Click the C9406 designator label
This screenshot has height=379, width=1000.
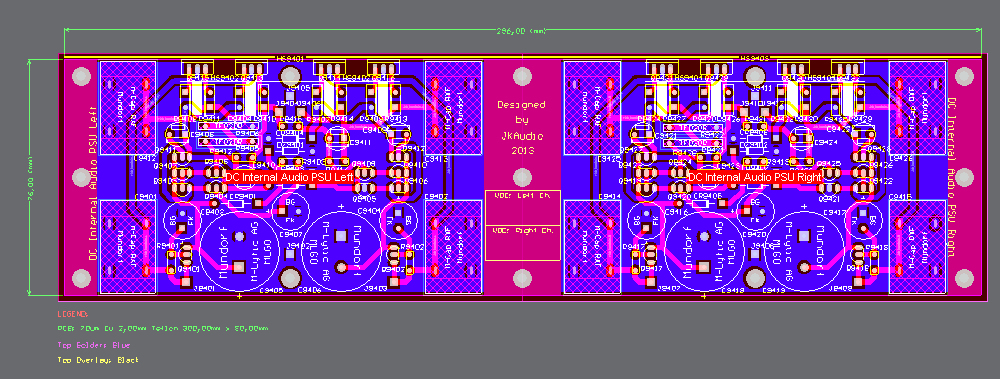309,290
